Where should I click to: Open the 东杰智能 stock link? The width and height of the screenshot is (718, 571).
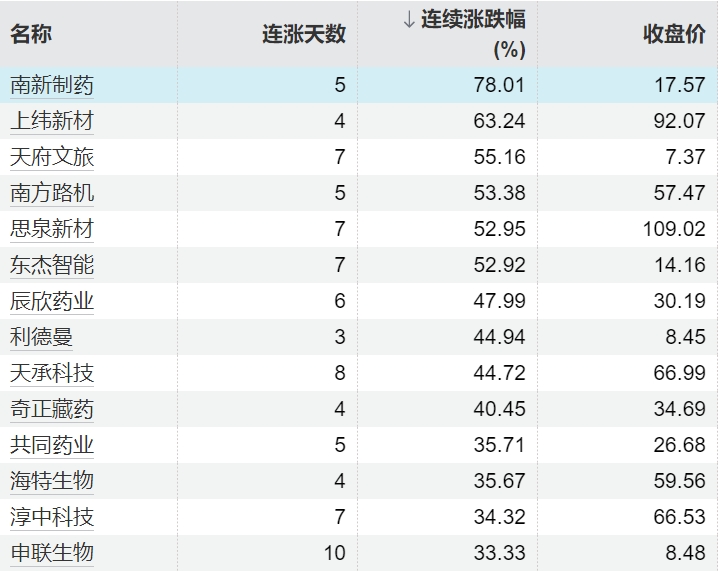(52, 265)
